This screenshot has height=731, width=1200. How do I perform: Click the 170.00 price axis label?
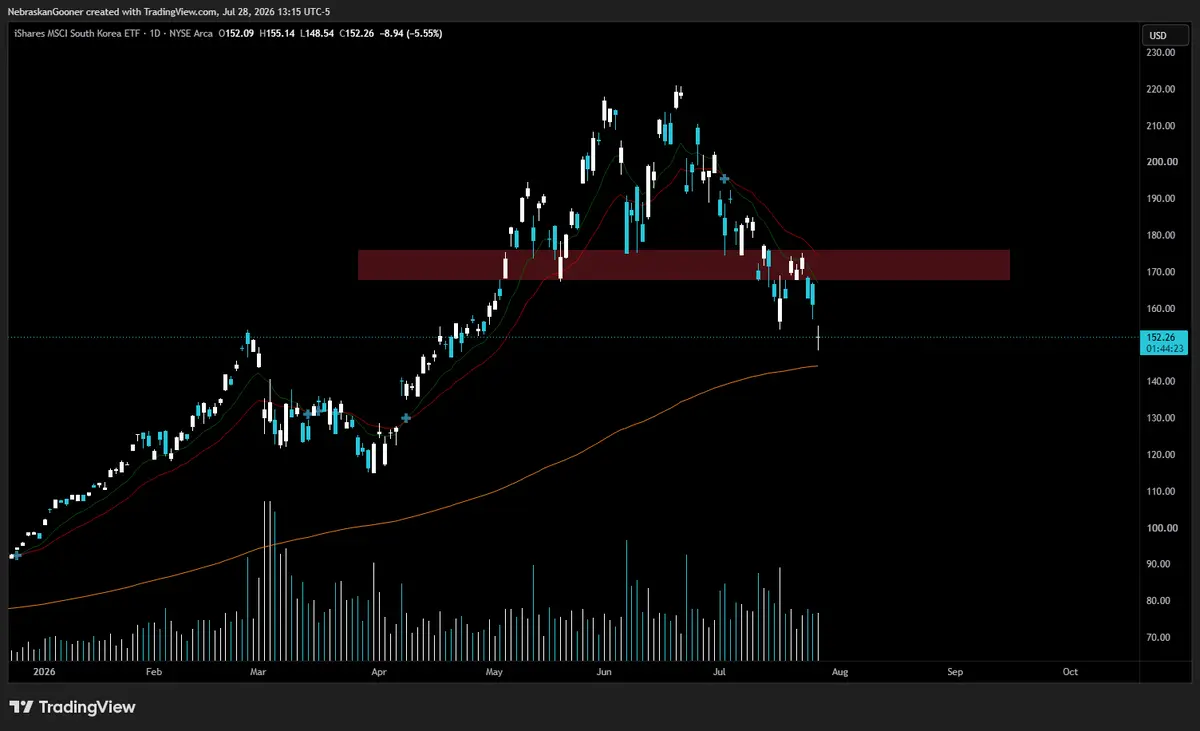pyautogui.click(x=1160, y=272)
